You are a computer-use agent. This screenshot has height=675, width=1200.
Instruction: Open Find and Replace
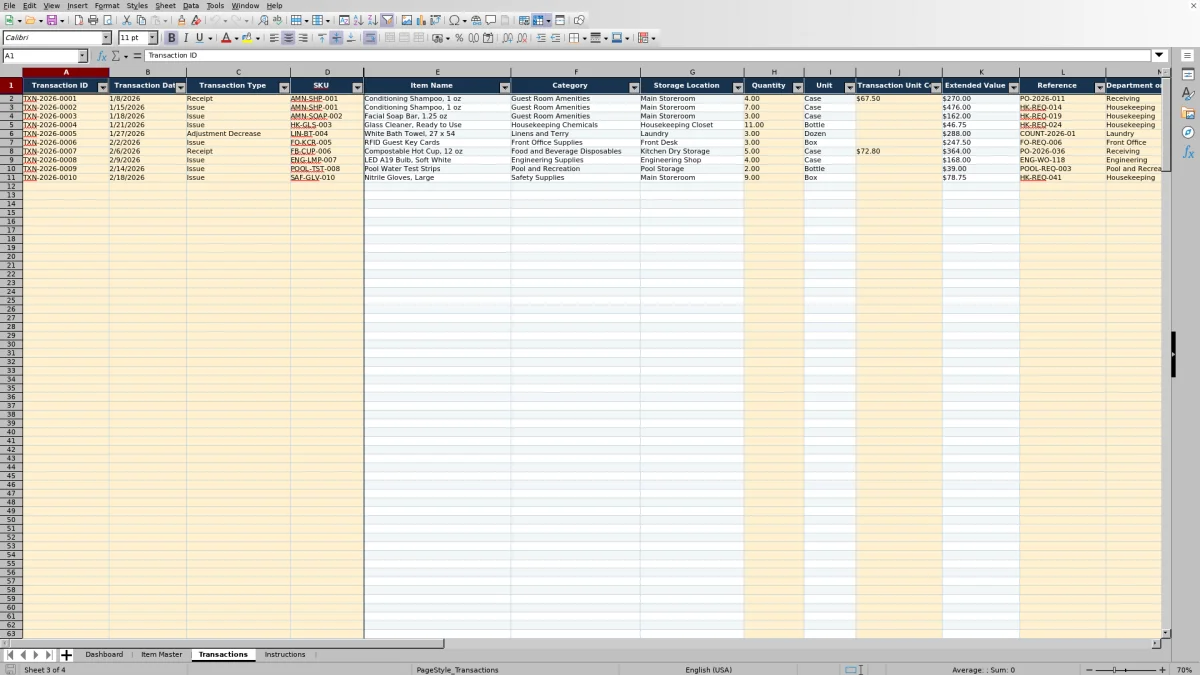pyautogui.click(x=263, y=20)
